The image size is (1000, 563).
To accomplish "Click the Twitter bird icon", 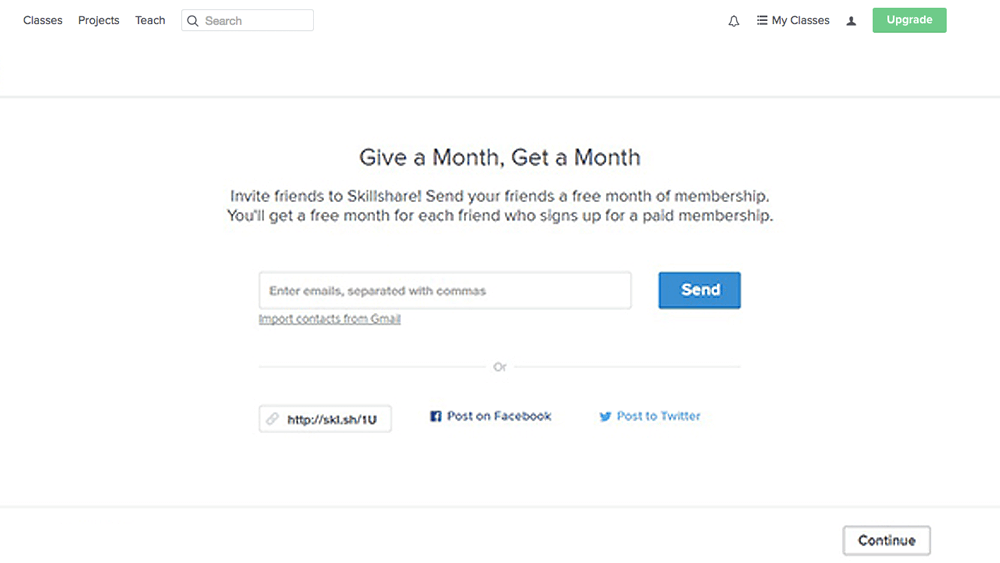I will (x=605, y=417).
